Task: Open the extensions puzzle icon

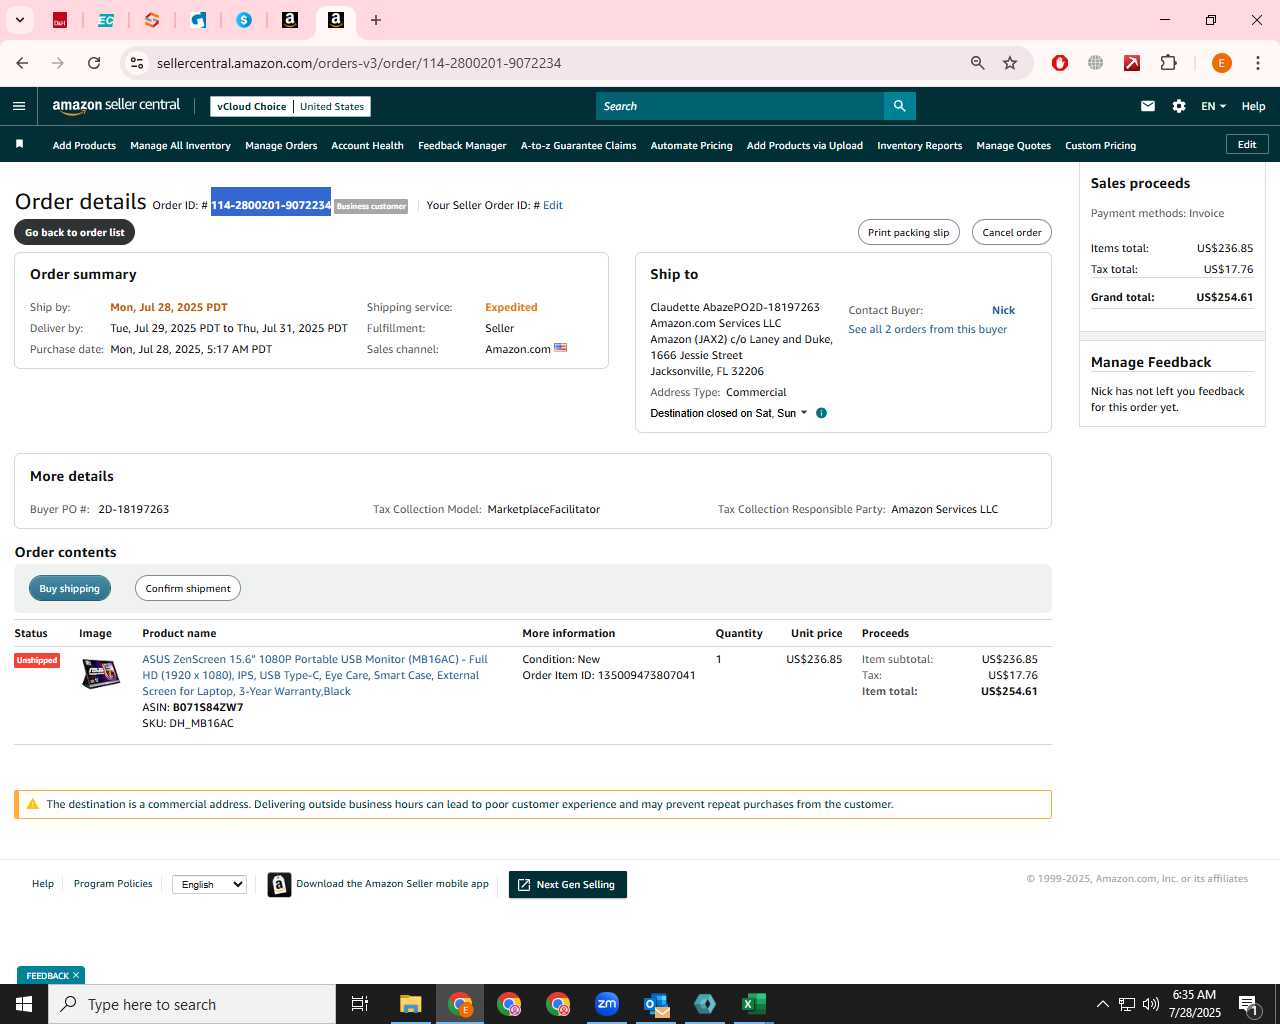Action: point(1168,63)
